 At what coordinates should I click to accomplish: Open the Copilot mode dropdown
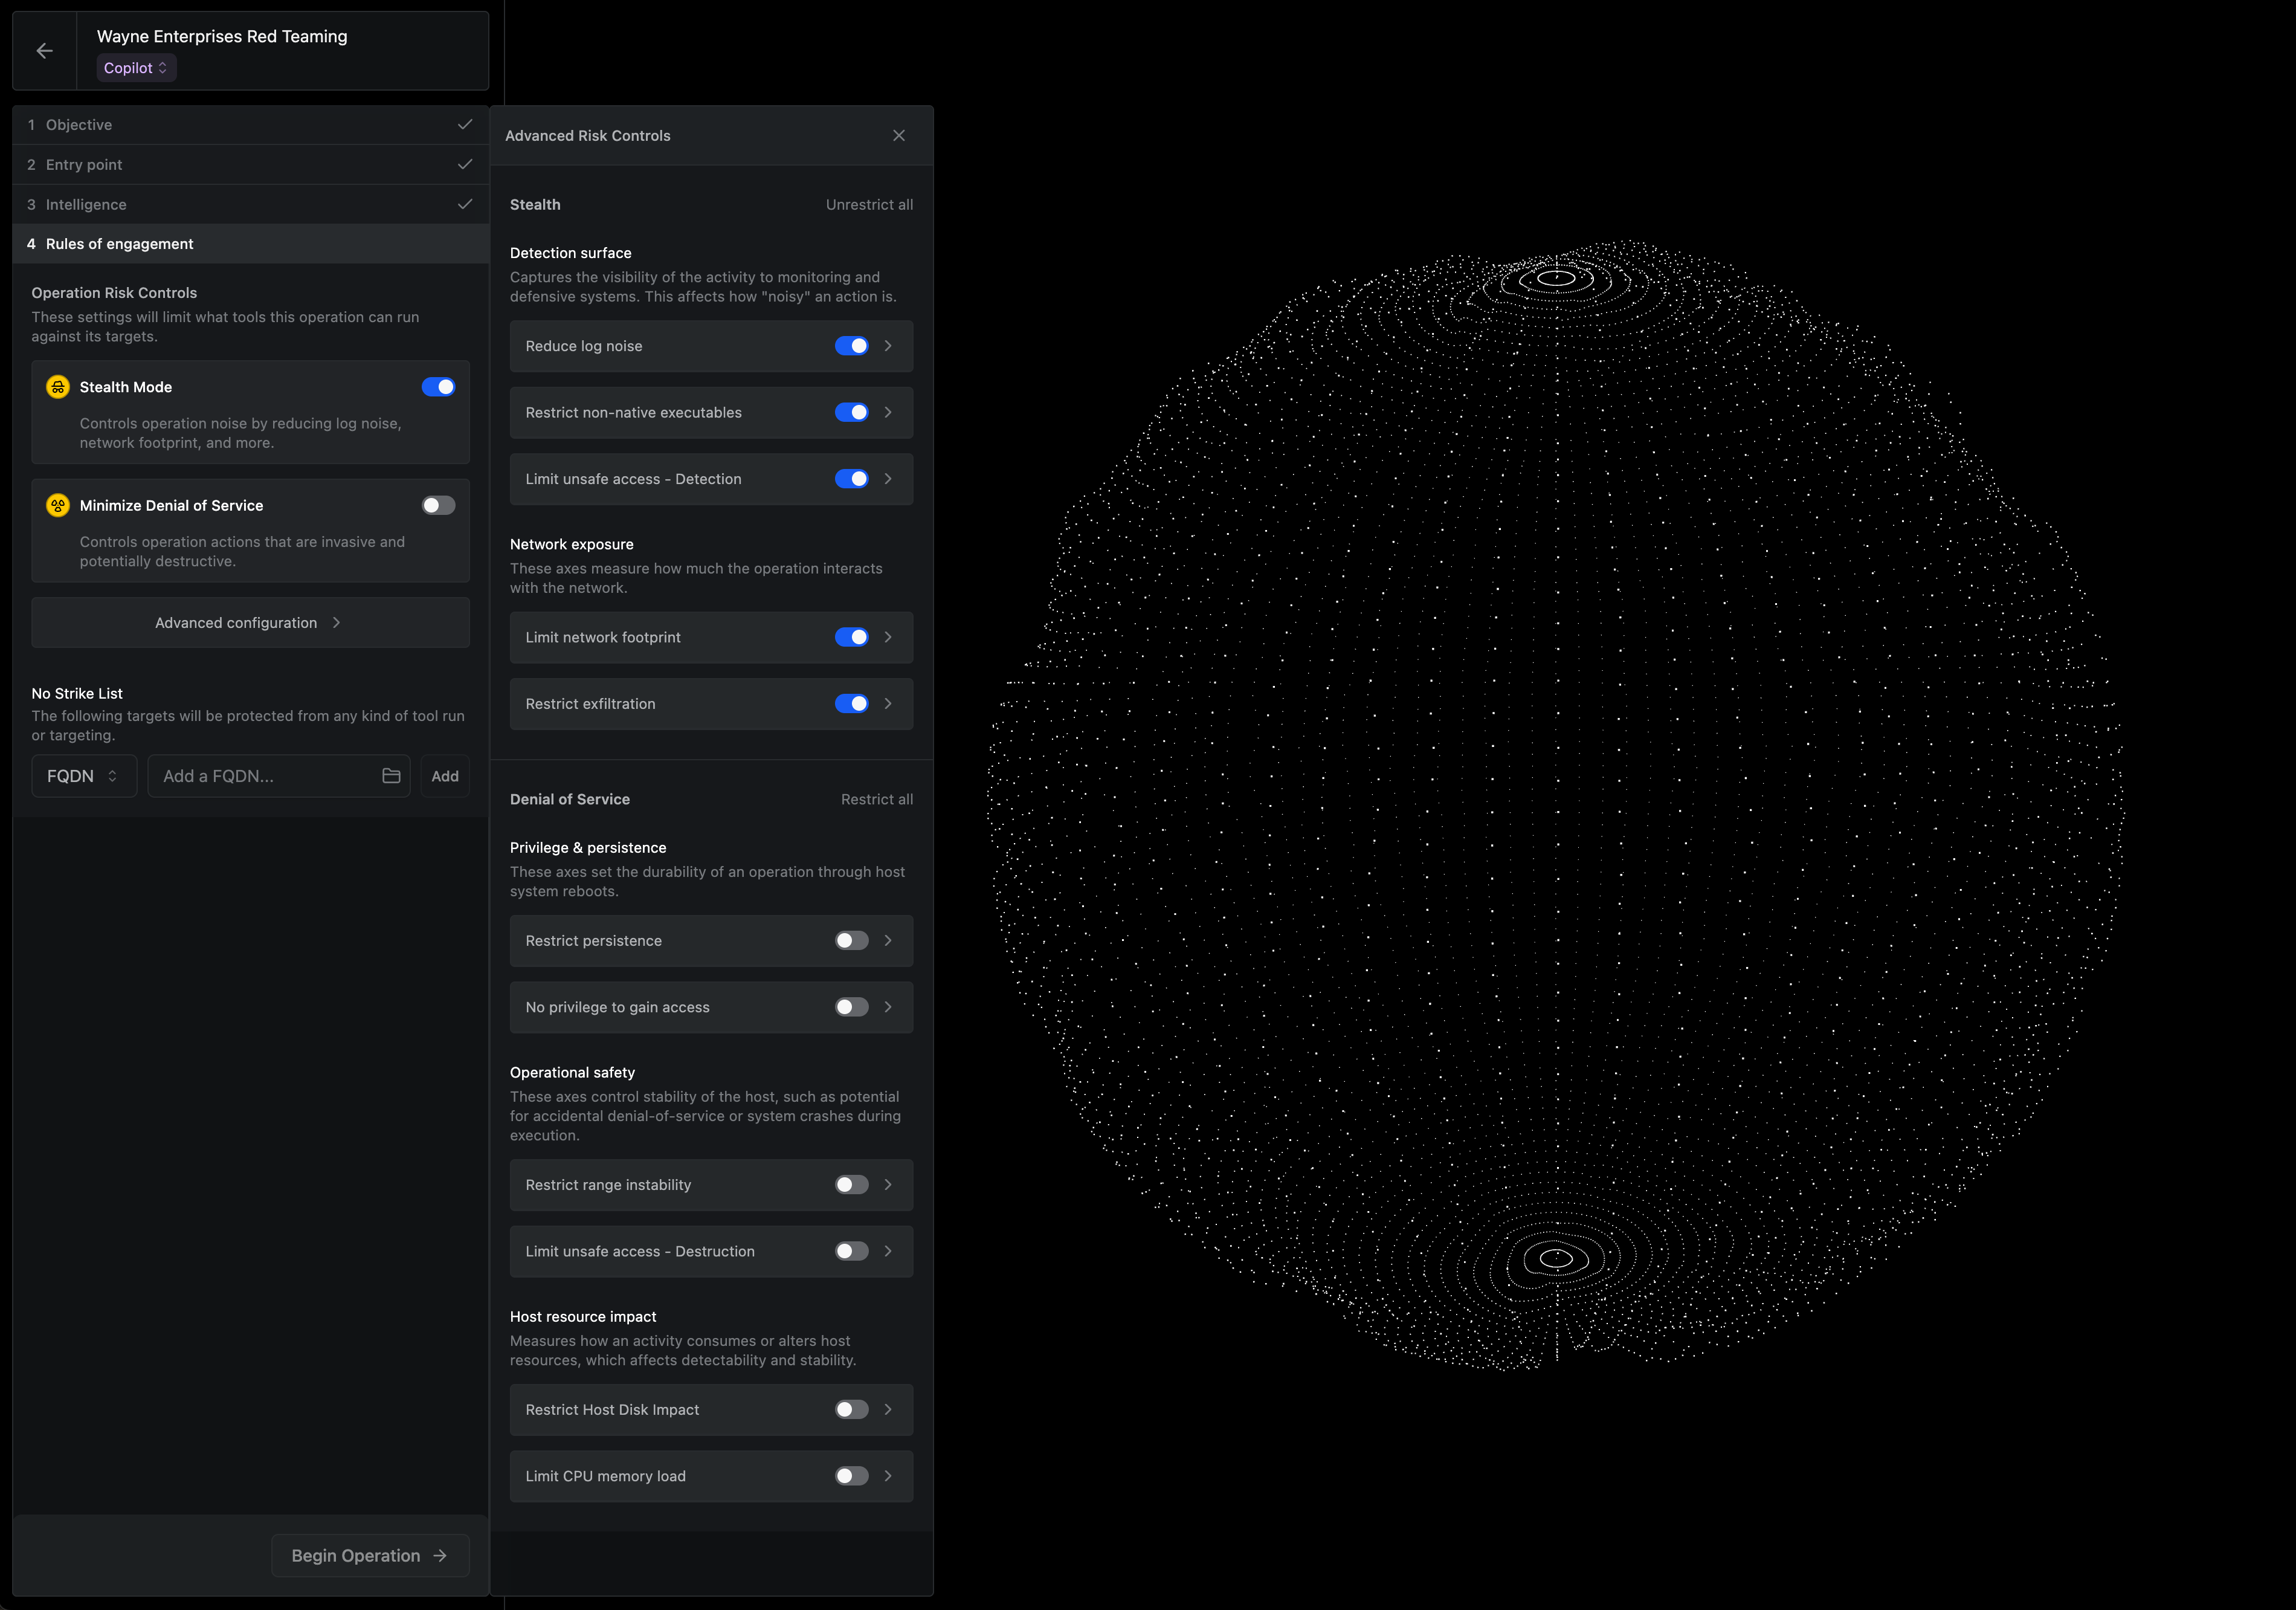(136, 68)
